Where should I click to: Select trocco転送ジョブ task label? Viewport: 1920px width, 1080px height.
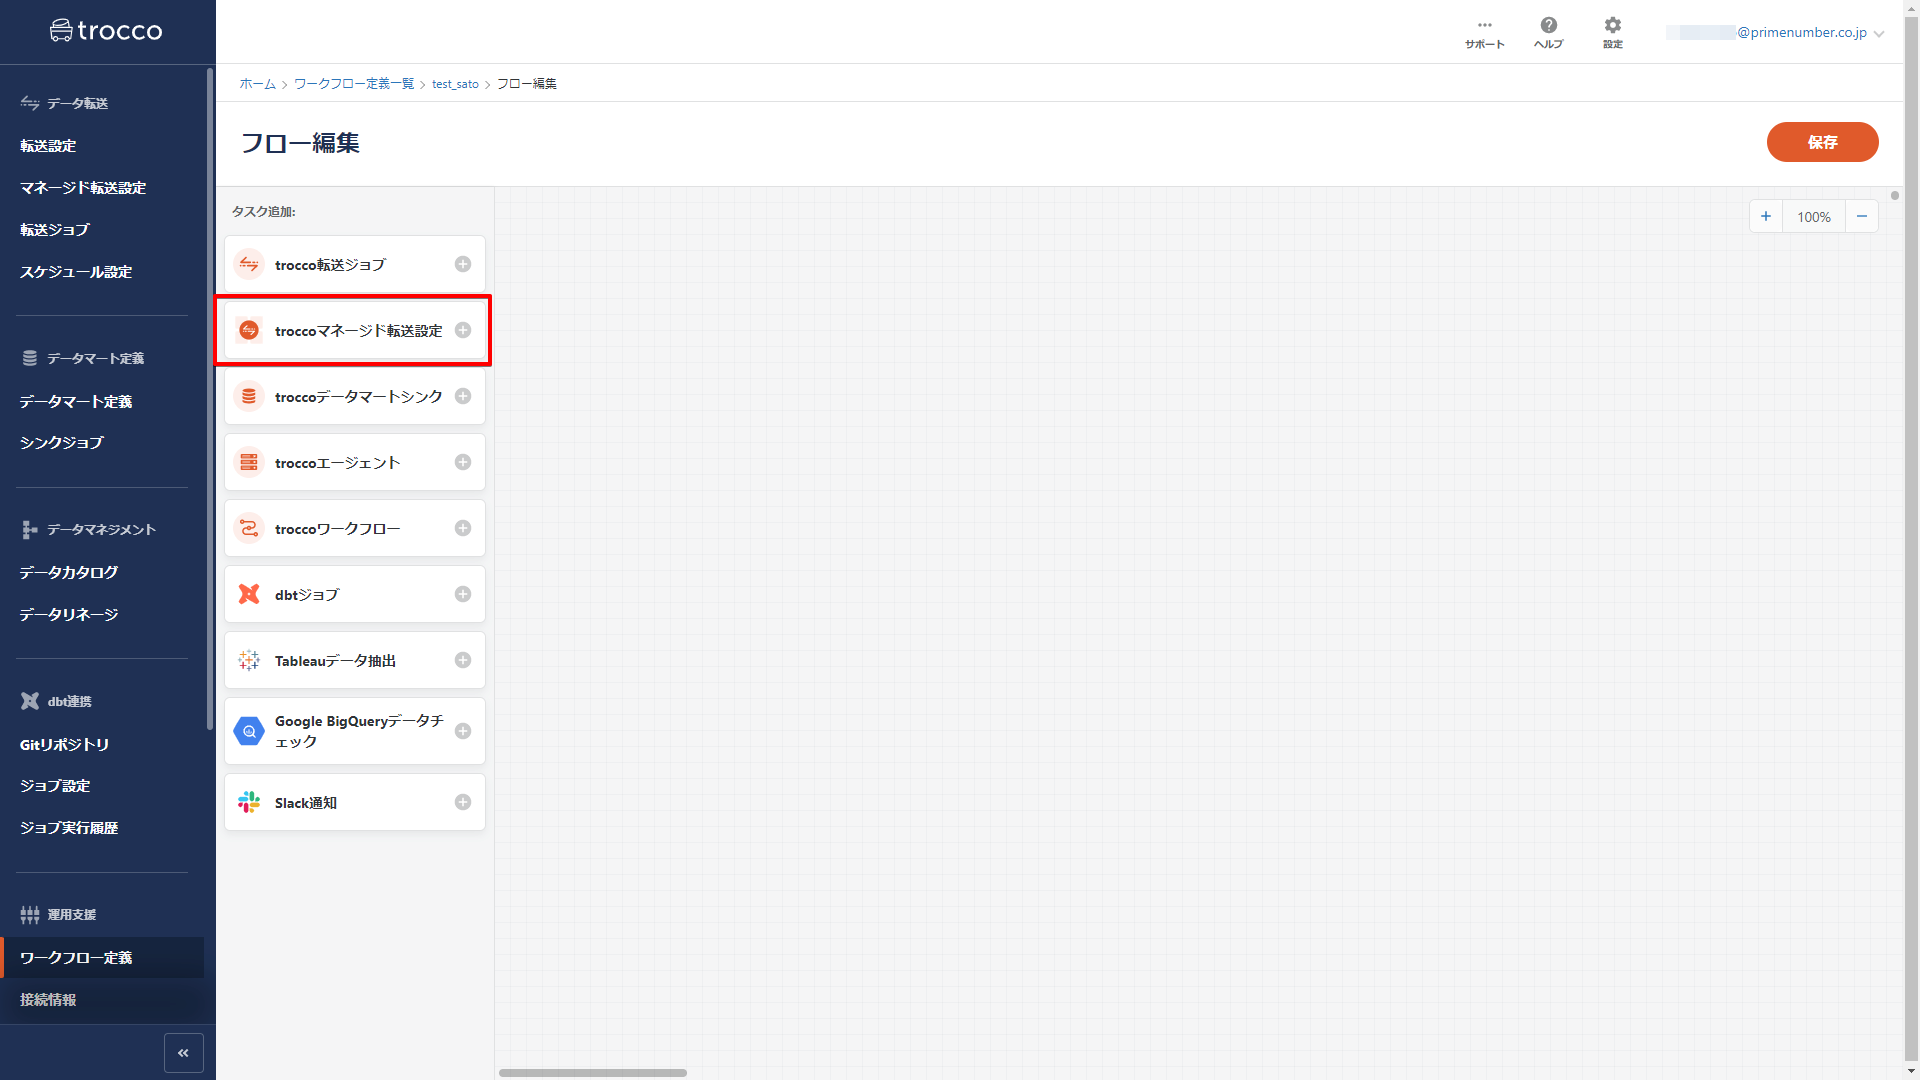[x=330, y=265]
